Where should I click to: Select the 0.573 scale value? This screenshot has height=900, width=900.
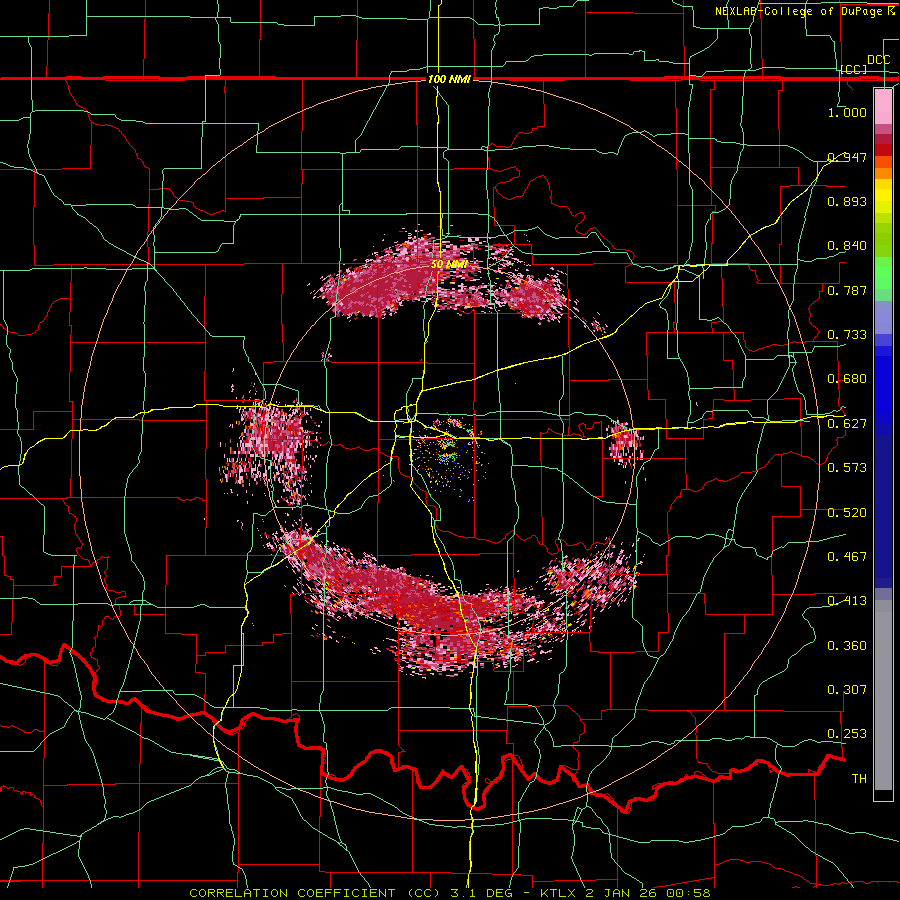coord(847,468)
